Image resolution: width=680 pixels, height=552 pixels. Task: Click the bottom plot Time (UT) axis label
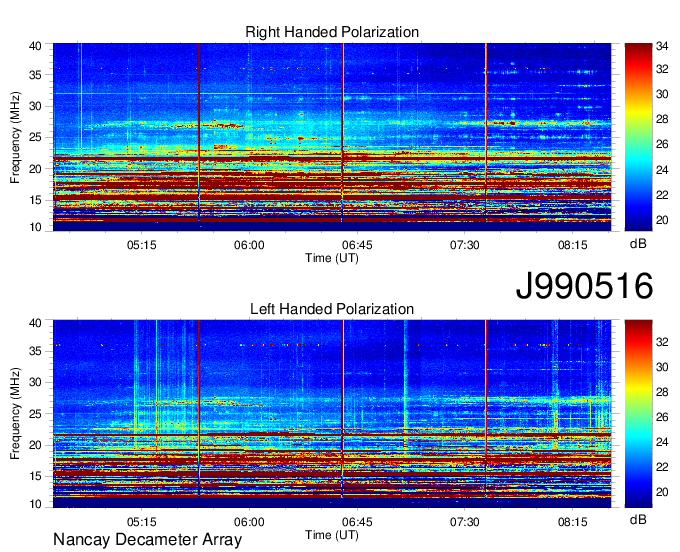(332, 535)
